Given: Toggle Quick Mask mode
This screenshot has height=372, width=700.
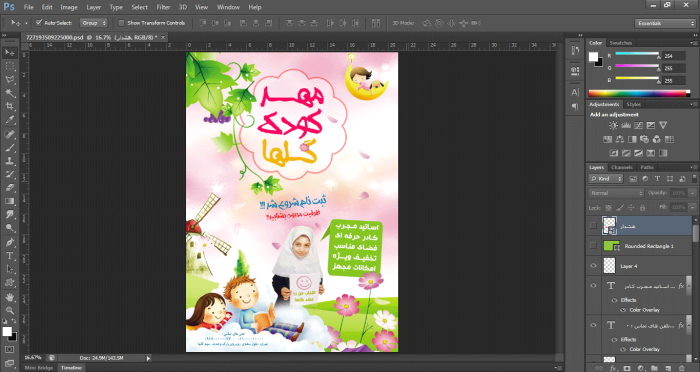Looking at the screenshot, I should 9,349.
